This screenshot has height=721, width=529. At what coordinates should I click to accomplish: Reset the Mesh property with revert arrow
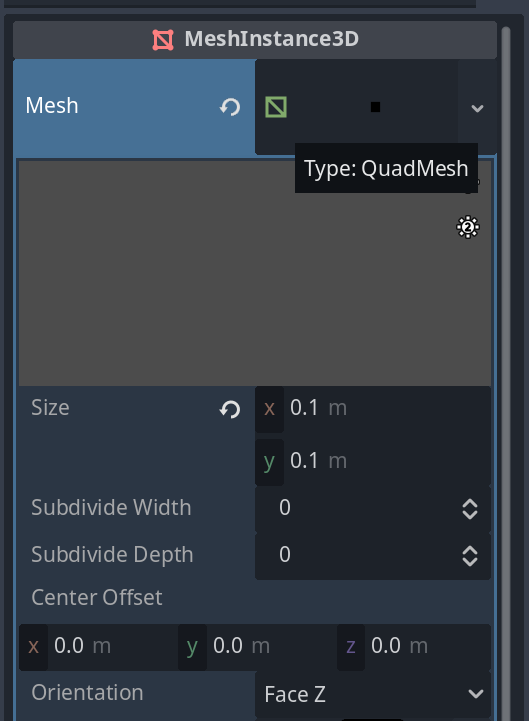pos(230,107)
